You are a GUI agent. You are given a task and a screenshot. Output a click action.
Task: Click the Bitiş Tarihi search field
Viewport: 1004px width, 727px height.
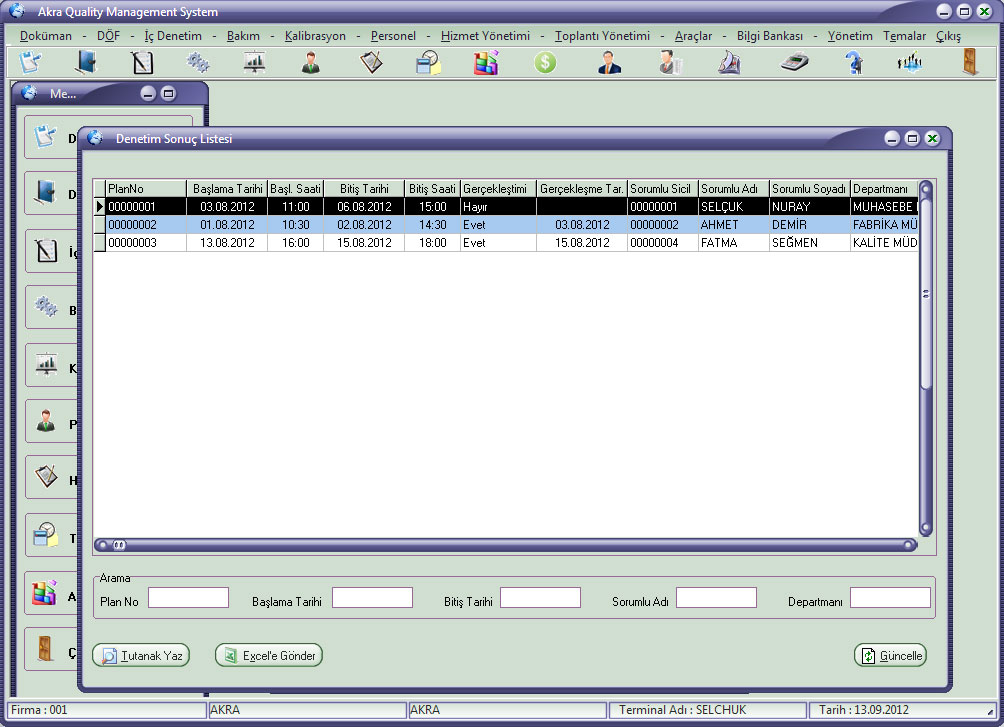(x=540, y=598)
